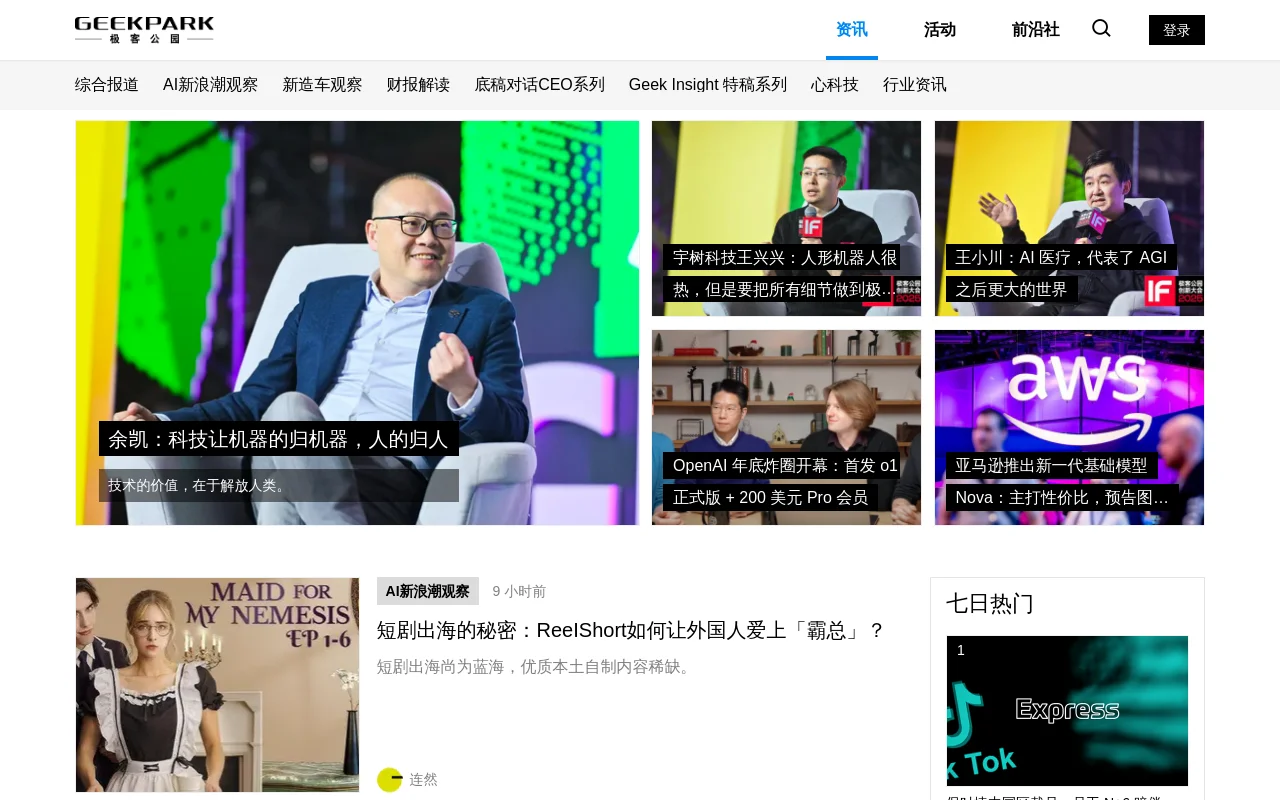Click the GEEKPARK logo

click(x=144, y=29)
